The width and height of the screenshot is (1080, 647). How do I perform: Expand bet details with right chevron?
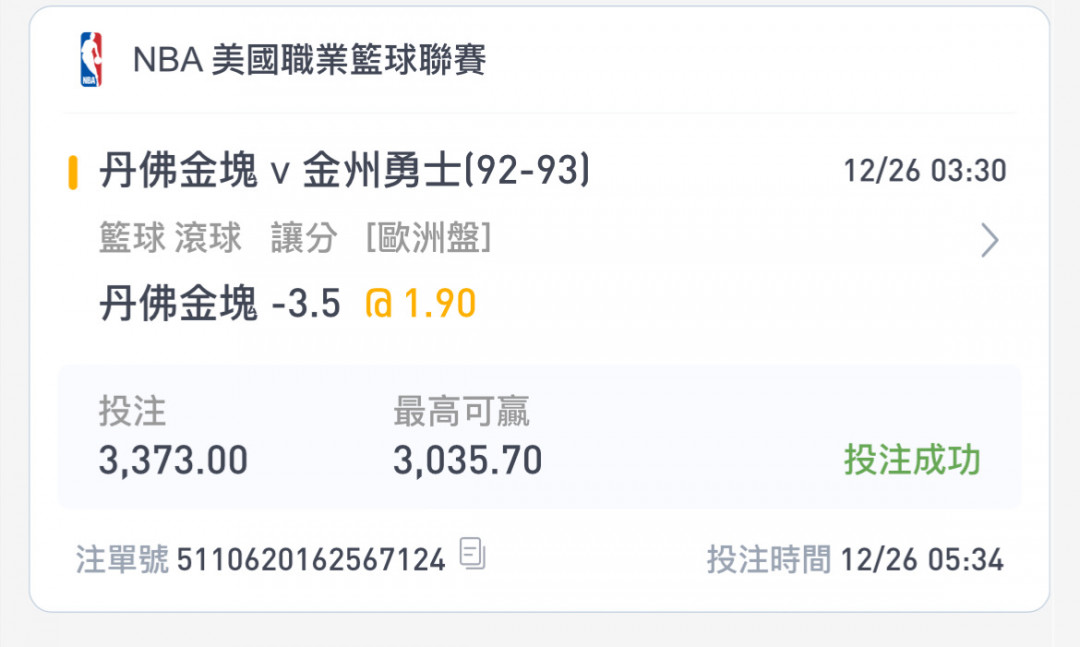click(x=990, y=240)
